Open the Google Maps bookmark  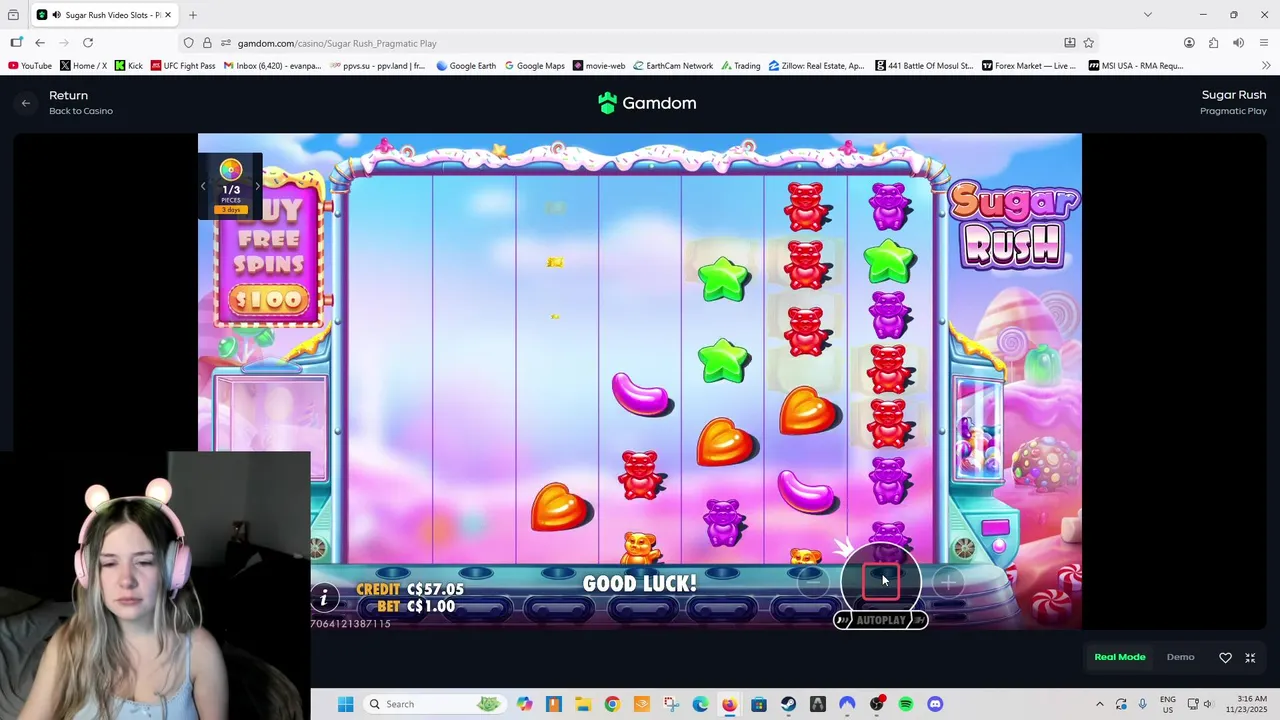click(x=535, y=66)
